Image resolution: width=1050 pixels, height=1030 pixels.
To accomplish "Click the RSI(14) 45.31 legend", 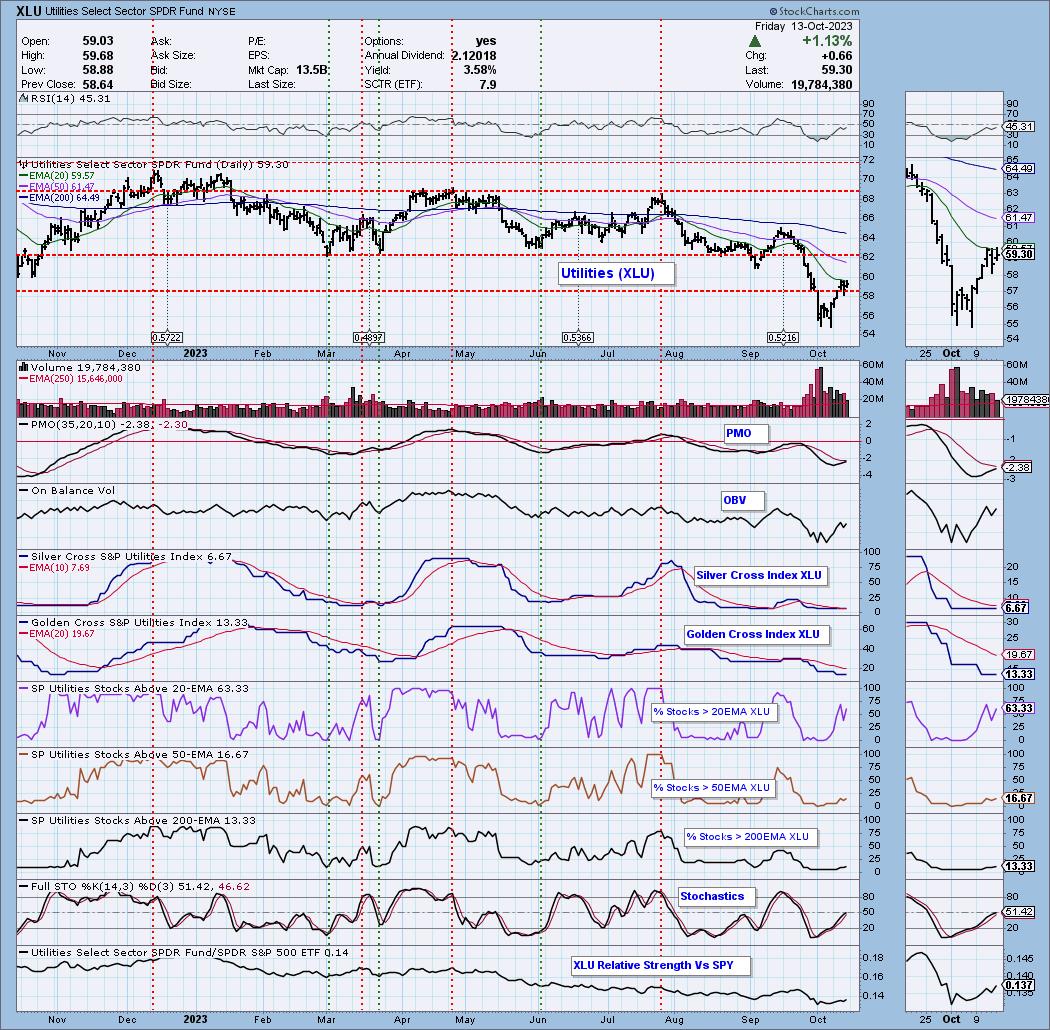I will (65, 98).
